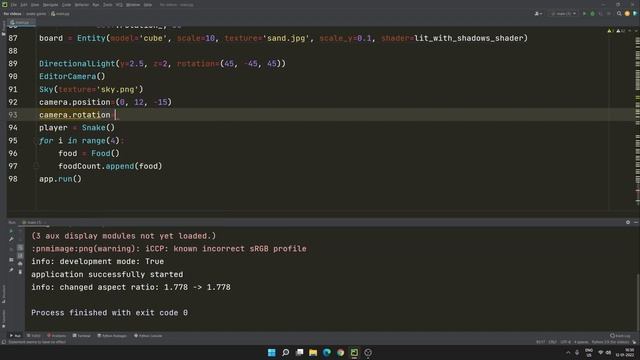Run with coverage icon in toolbar
This screenshot has width=640, height=360.
600,13
